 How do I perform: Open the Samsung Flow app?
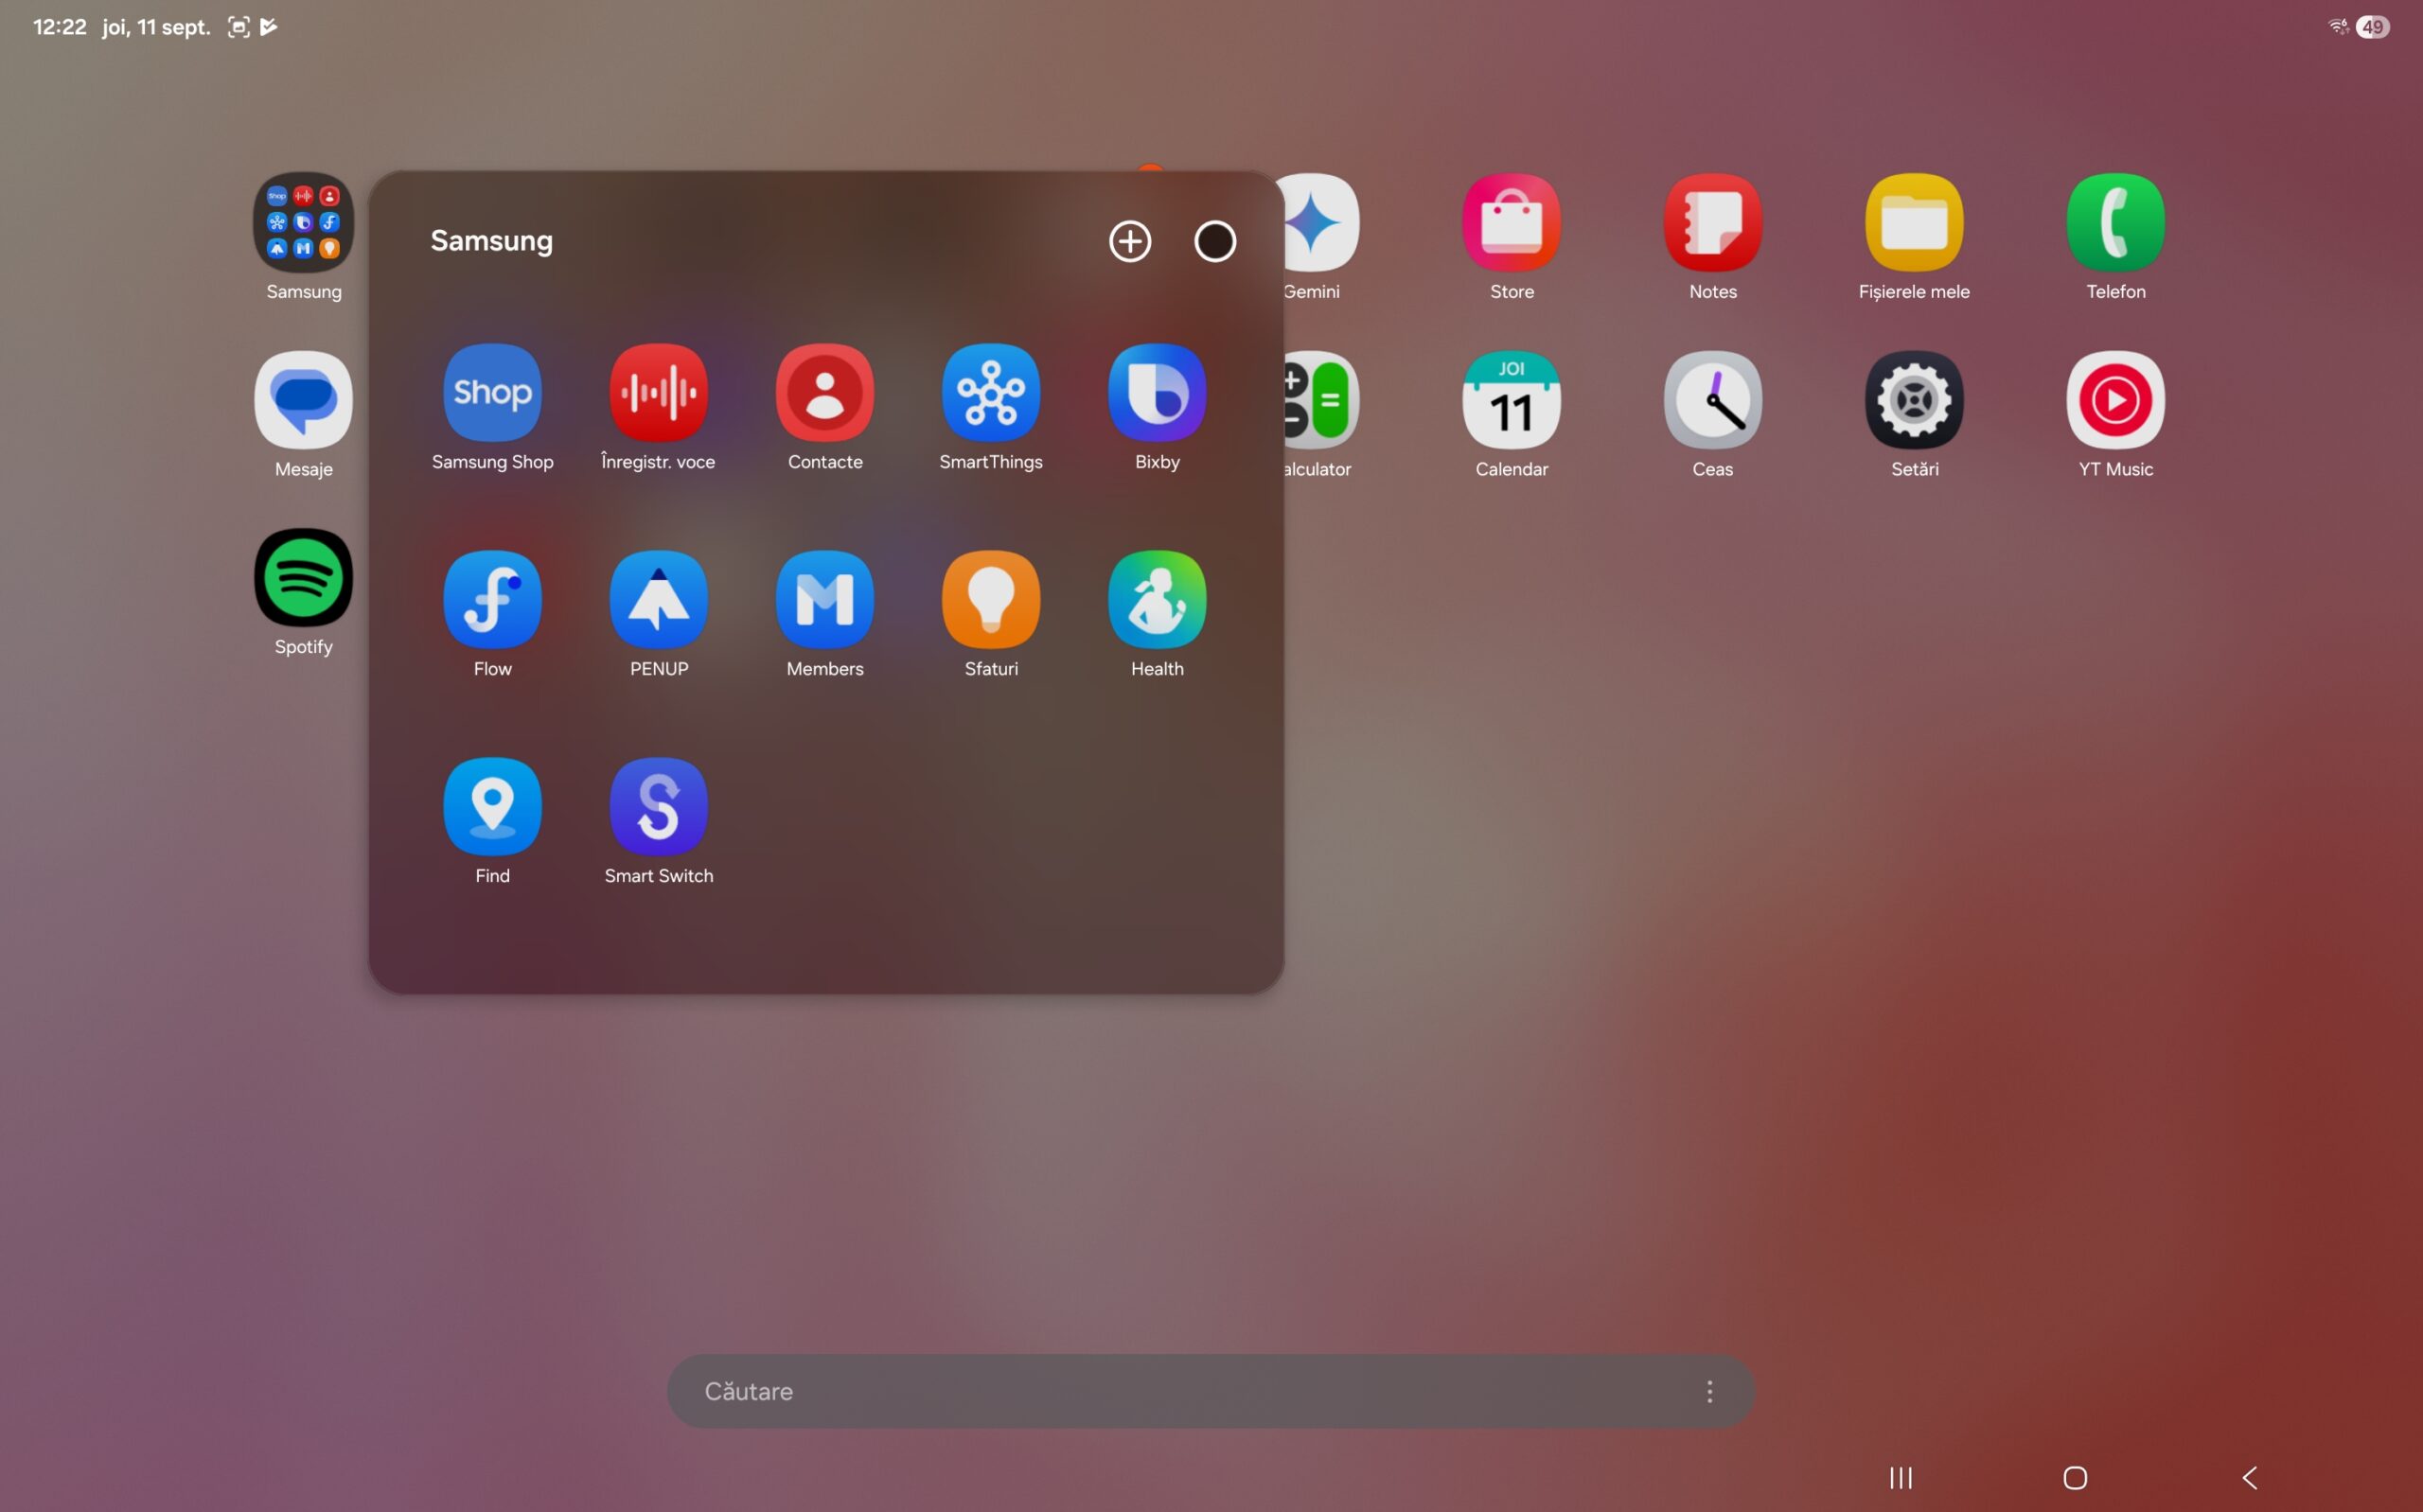coord(492,600)
